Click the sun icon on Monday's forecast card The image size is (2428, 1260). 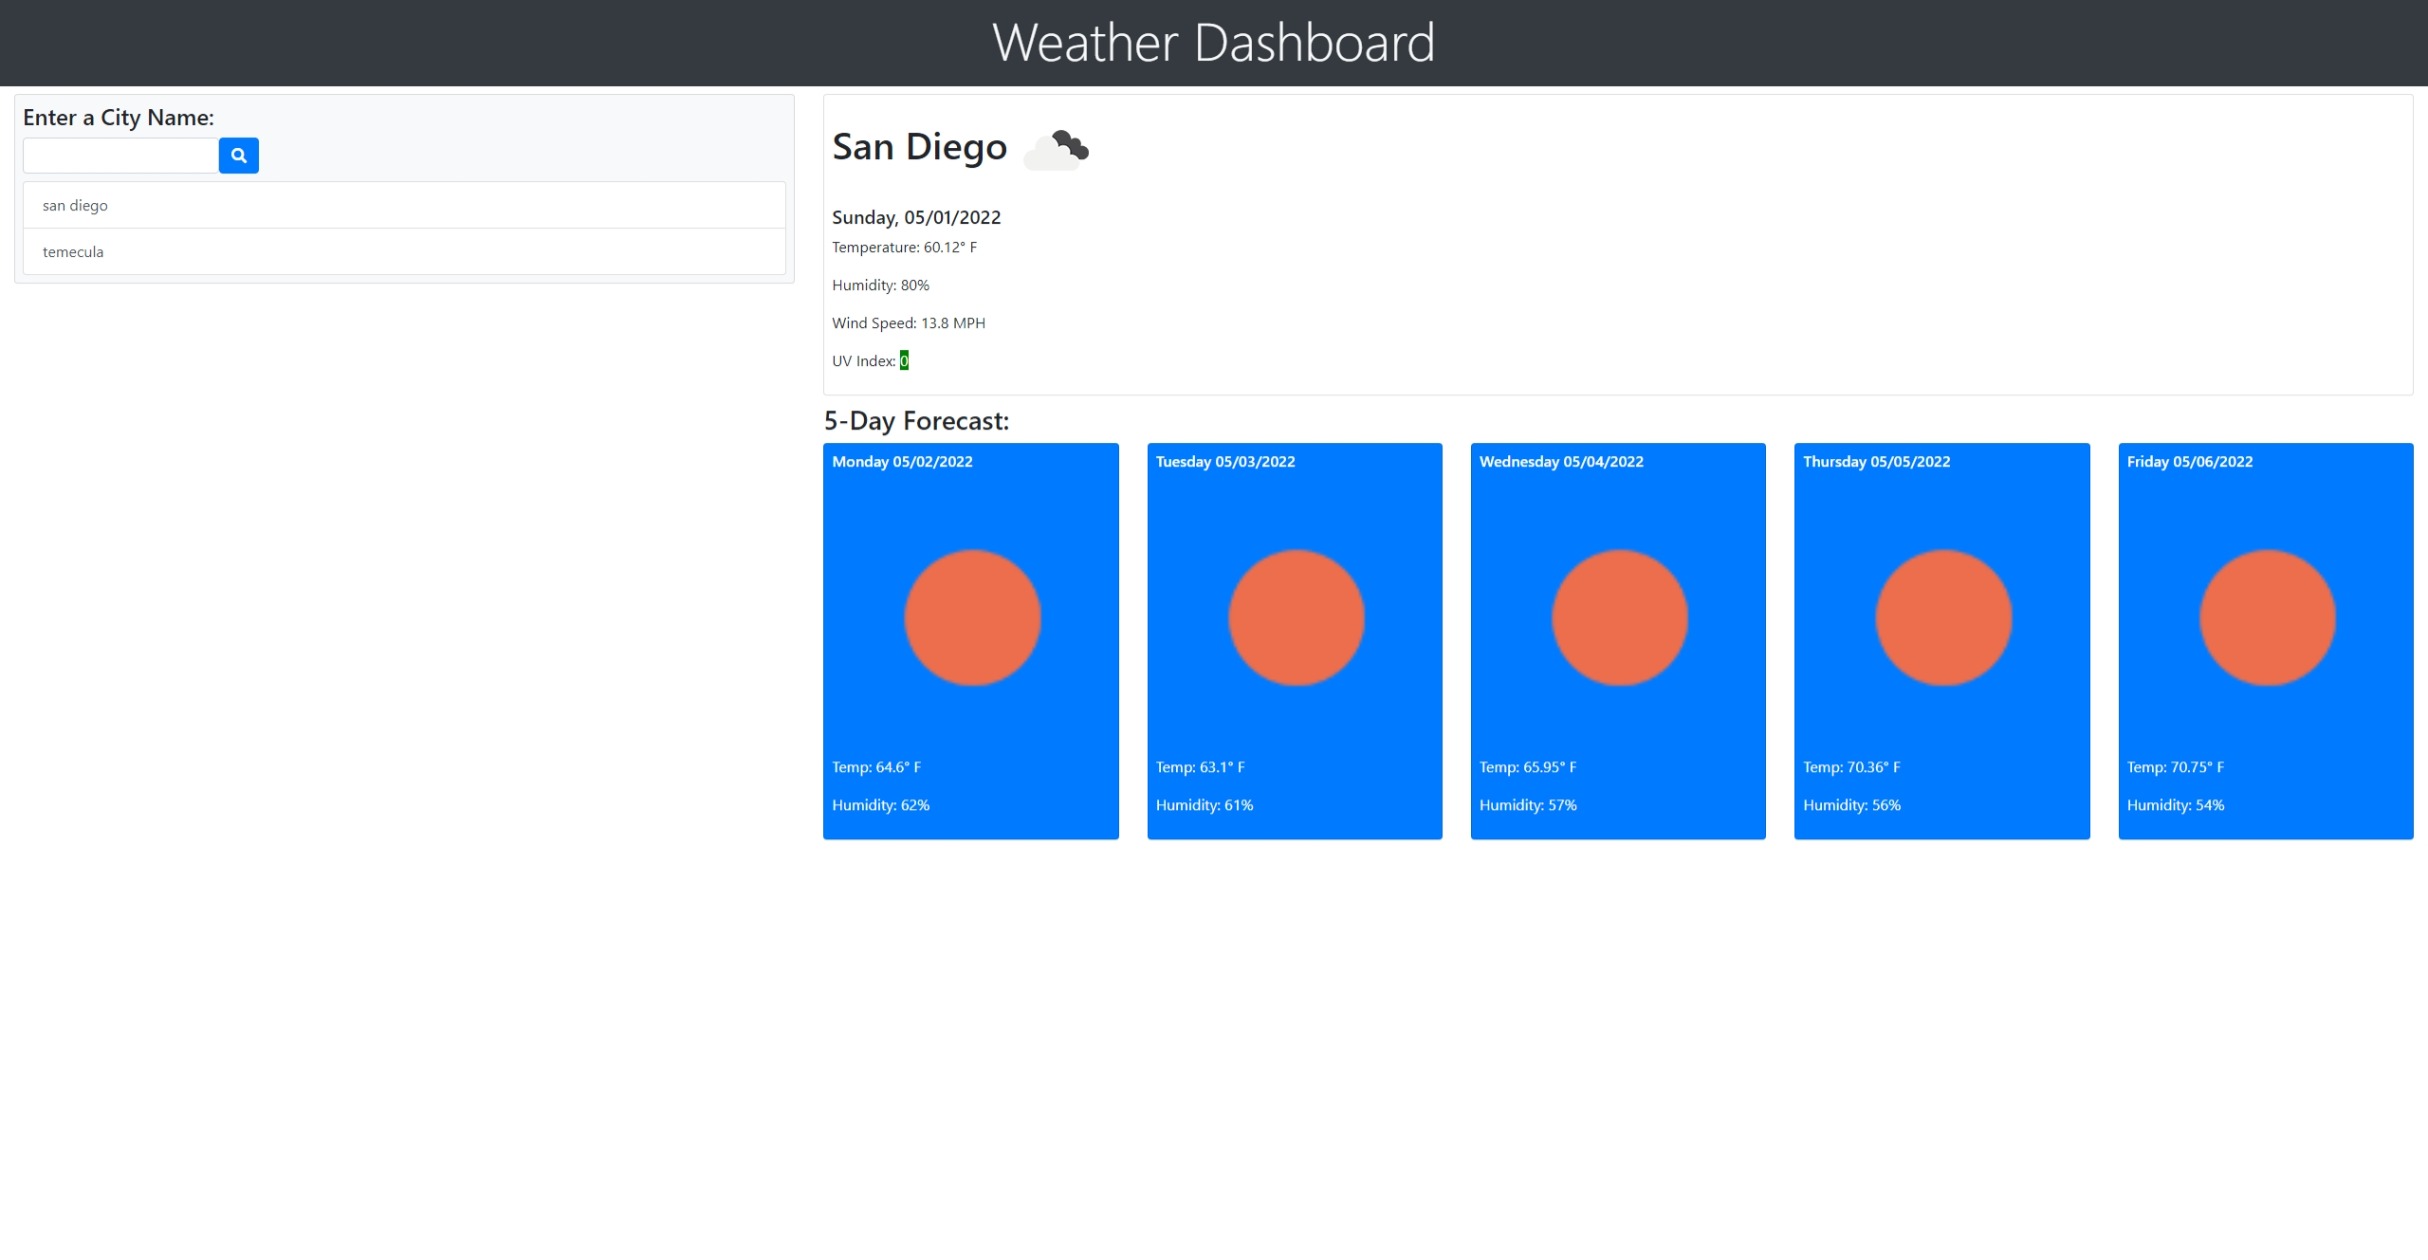[971, 617]
